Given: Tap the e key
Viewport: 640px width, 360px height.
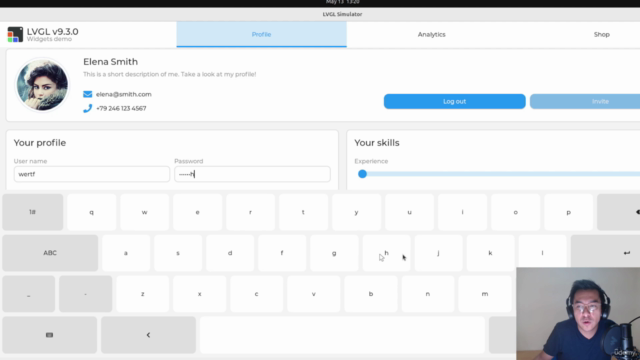Looking at the screenshot, I should tap(198, 212).
